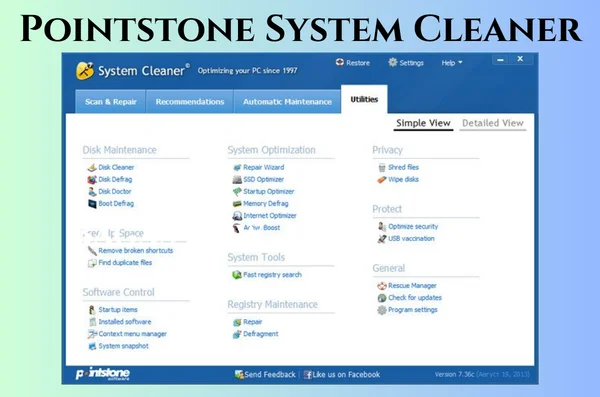The height and width of the screenshot is (397, 600).
Task: Switch to Simple View
Action: pos(423,123)
